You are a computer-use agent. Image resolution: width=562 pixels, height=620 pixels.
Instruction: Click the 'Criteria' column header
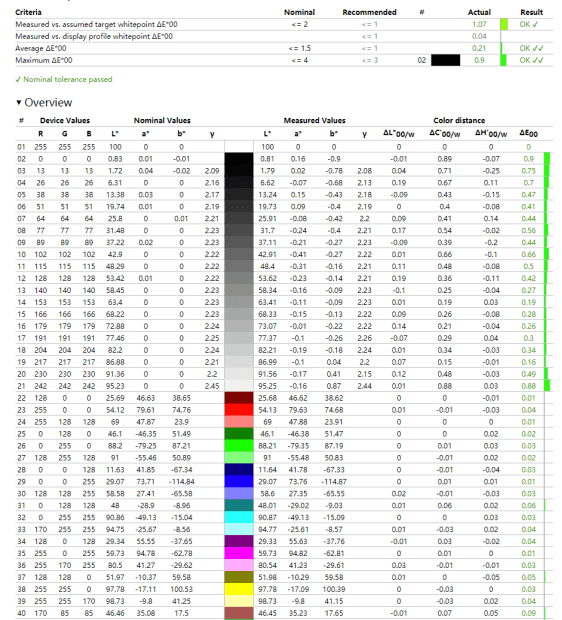28,12
